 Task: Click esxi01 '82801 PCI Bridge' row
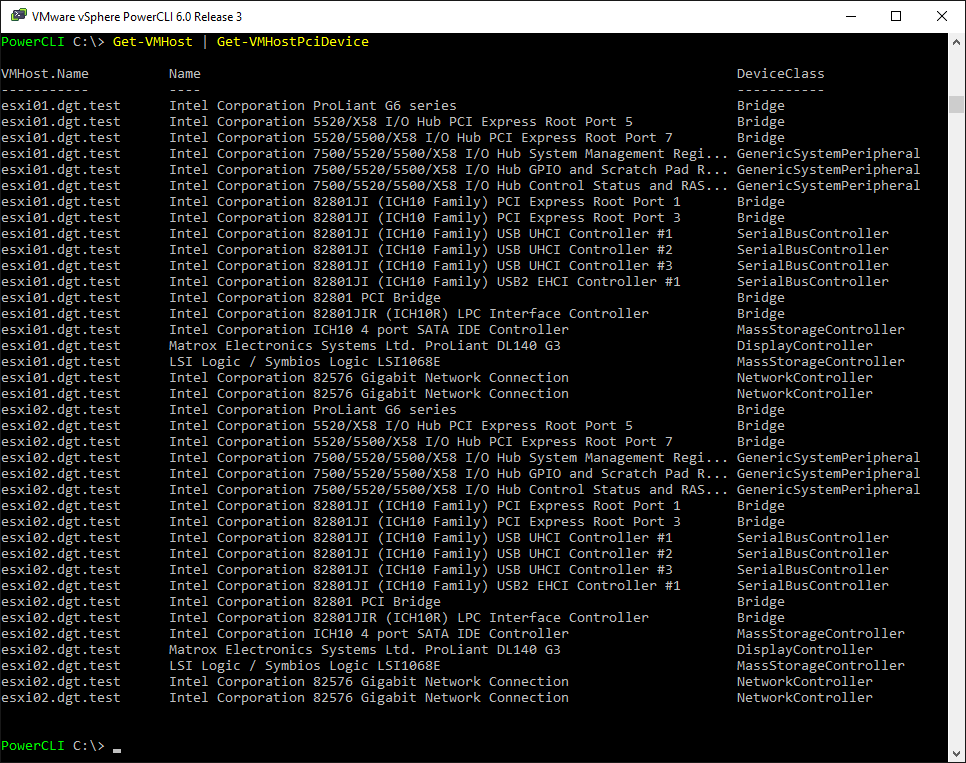point(392,298)
